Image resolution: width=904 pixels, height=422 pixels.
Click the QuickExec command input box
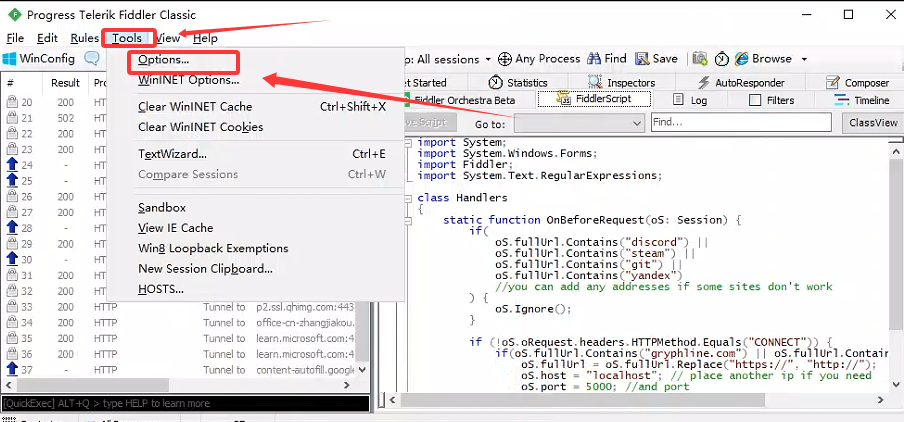coord(185,403)
